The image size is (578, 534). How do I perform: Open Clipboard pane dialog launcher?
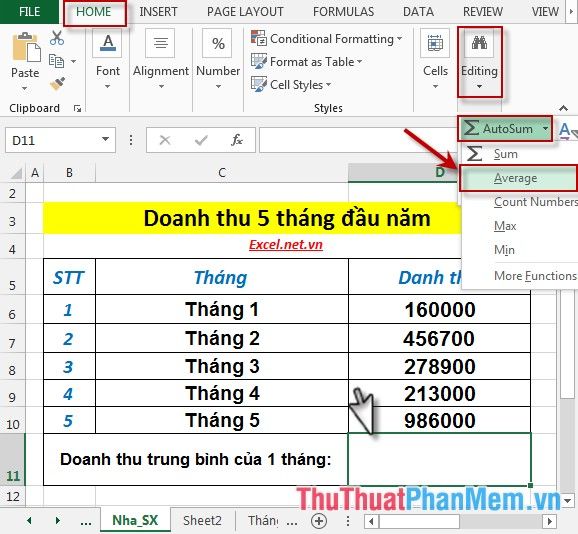[x=77, y=108]
